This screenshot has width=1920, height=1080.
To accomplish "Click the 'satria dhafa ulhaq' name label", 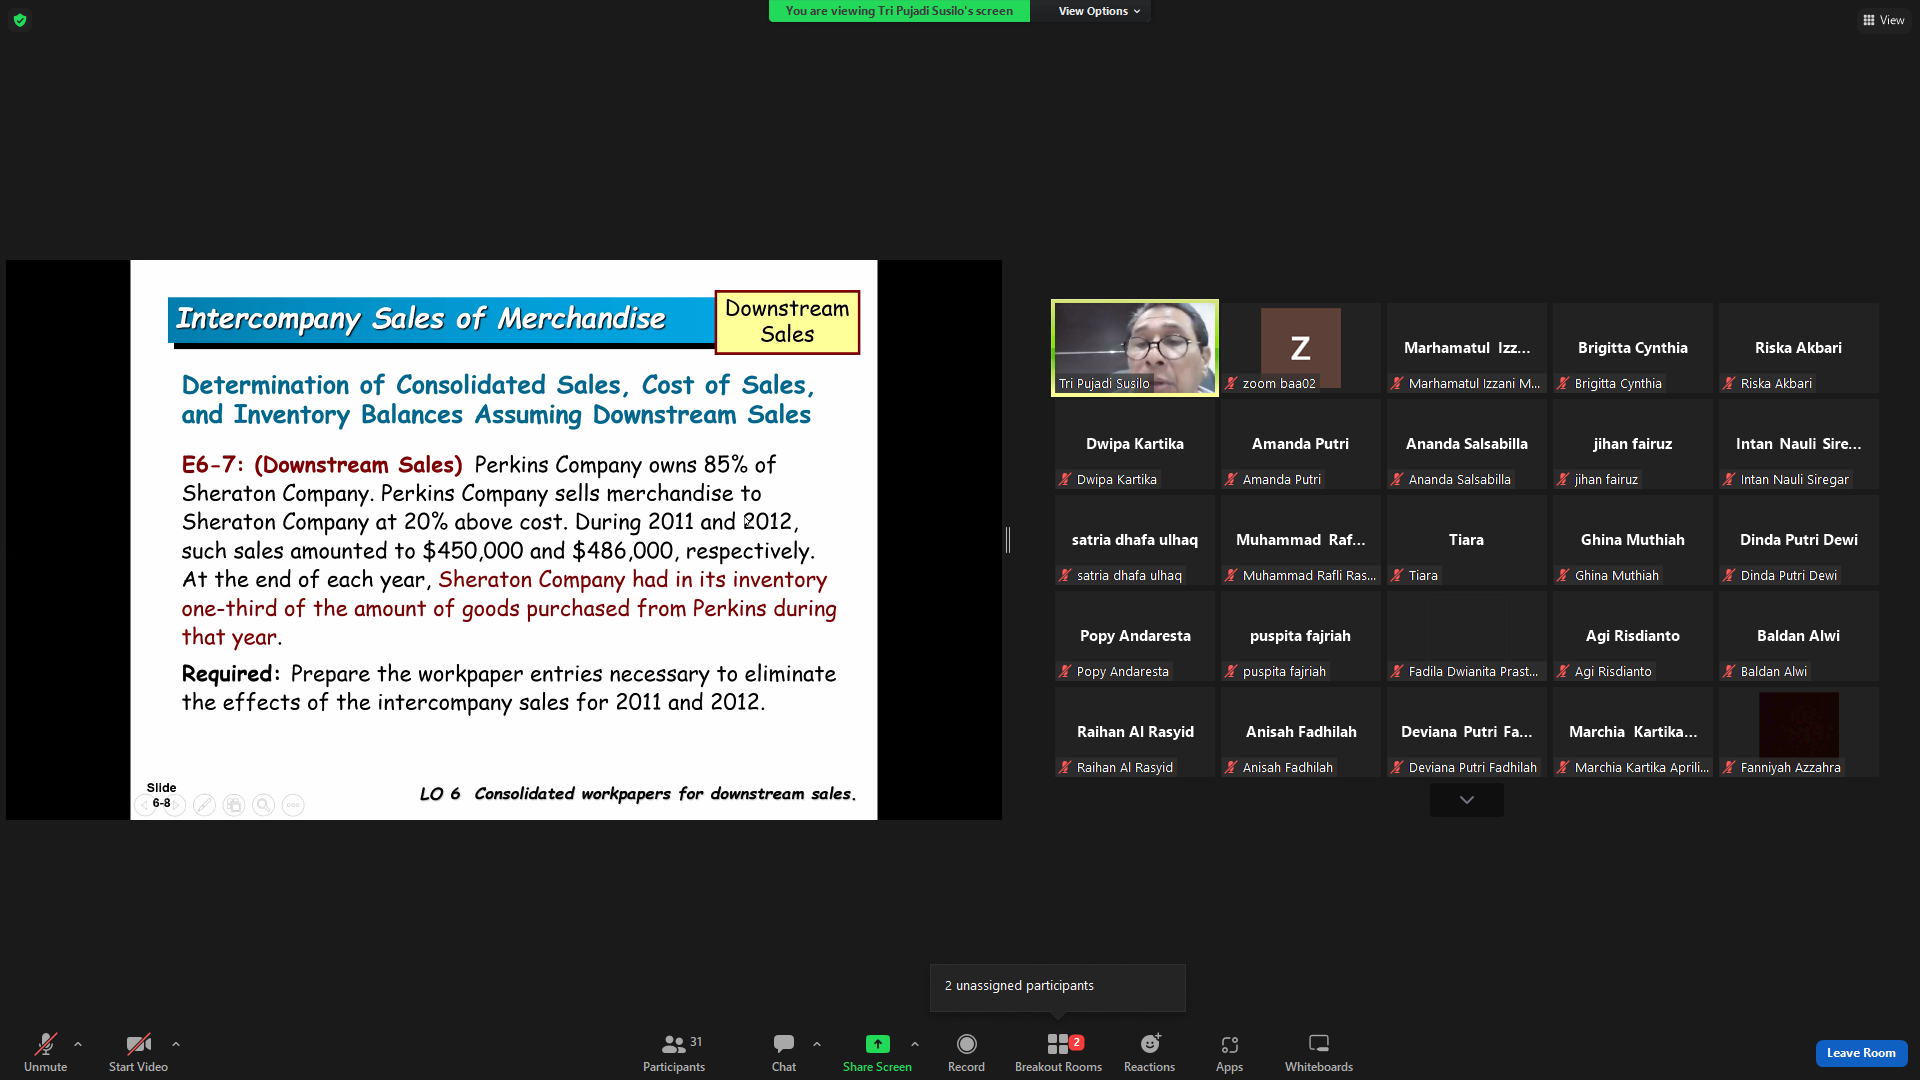I will (1129, 576).
